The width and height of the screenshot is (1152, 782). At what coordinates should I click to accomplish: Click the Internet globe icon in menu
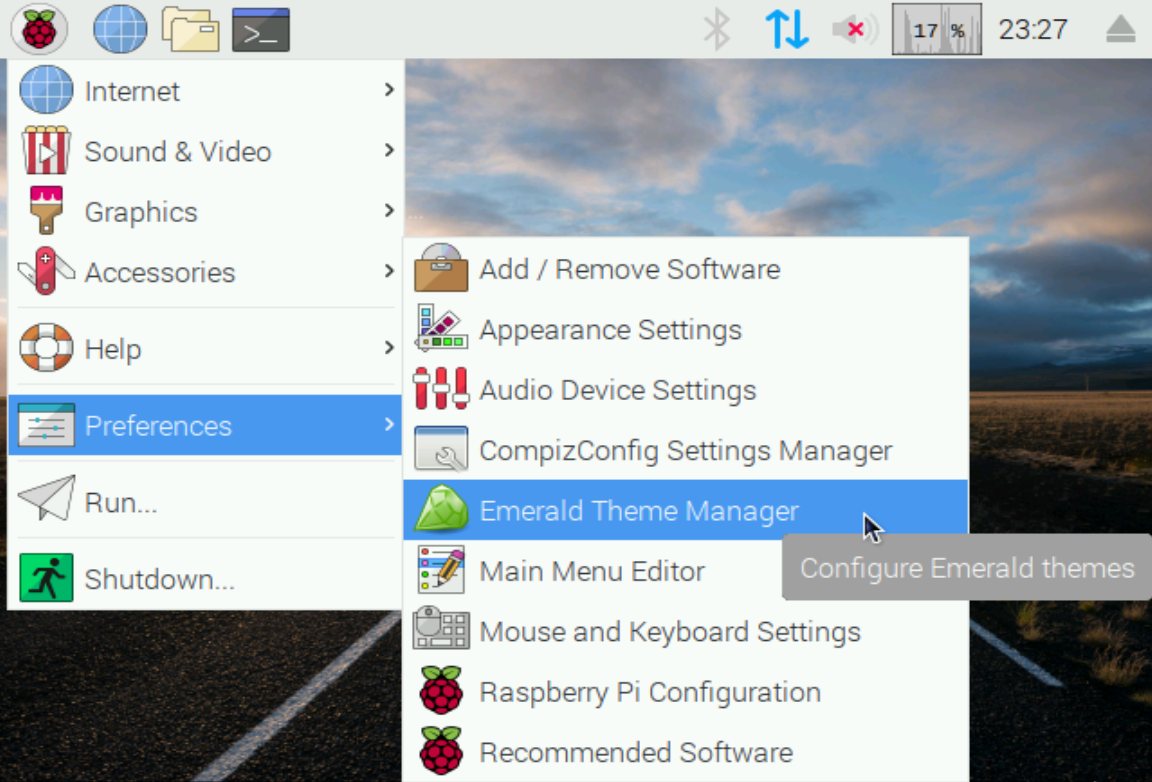(46, 90)
